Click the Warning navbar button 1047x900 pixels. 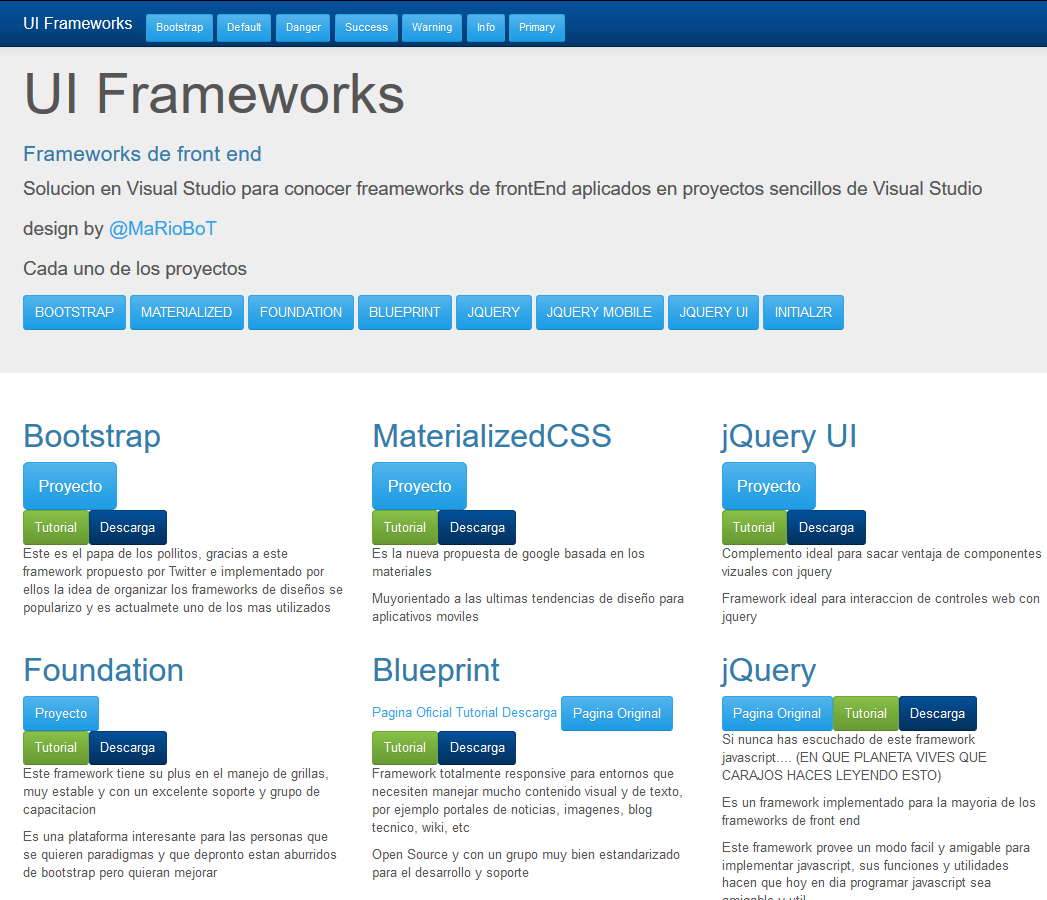(431, 27)
